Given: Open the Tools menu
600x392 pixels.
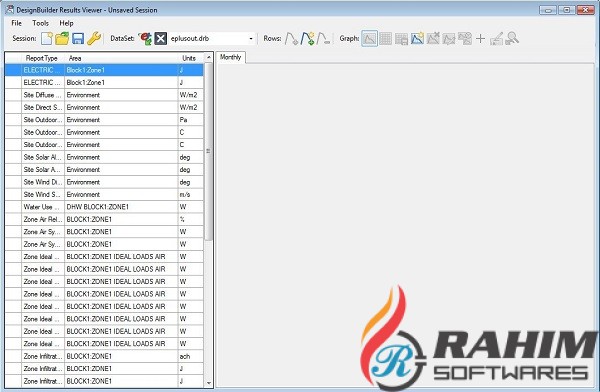Looking at the screenshot, I should (x=41, y=23).
